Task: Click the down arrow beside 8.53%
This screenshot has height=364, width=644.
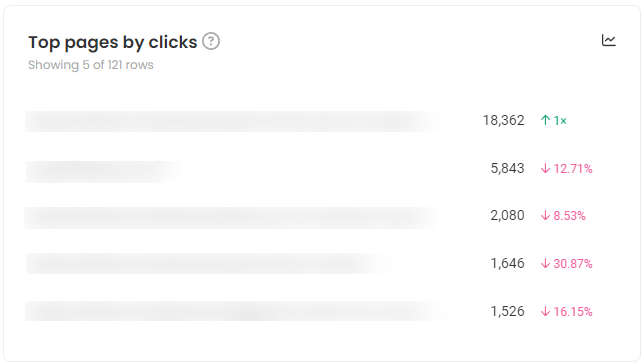Action: point(545,216)
